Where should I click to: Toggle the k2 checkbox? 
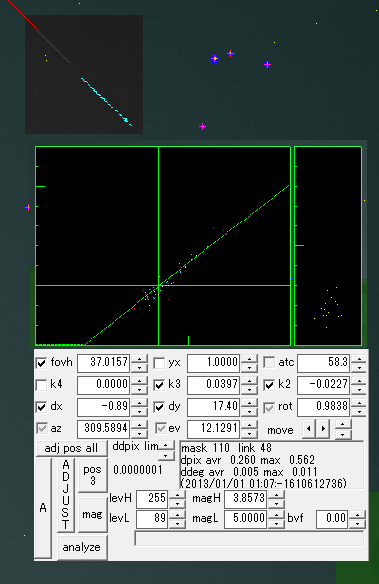(269, 385)
